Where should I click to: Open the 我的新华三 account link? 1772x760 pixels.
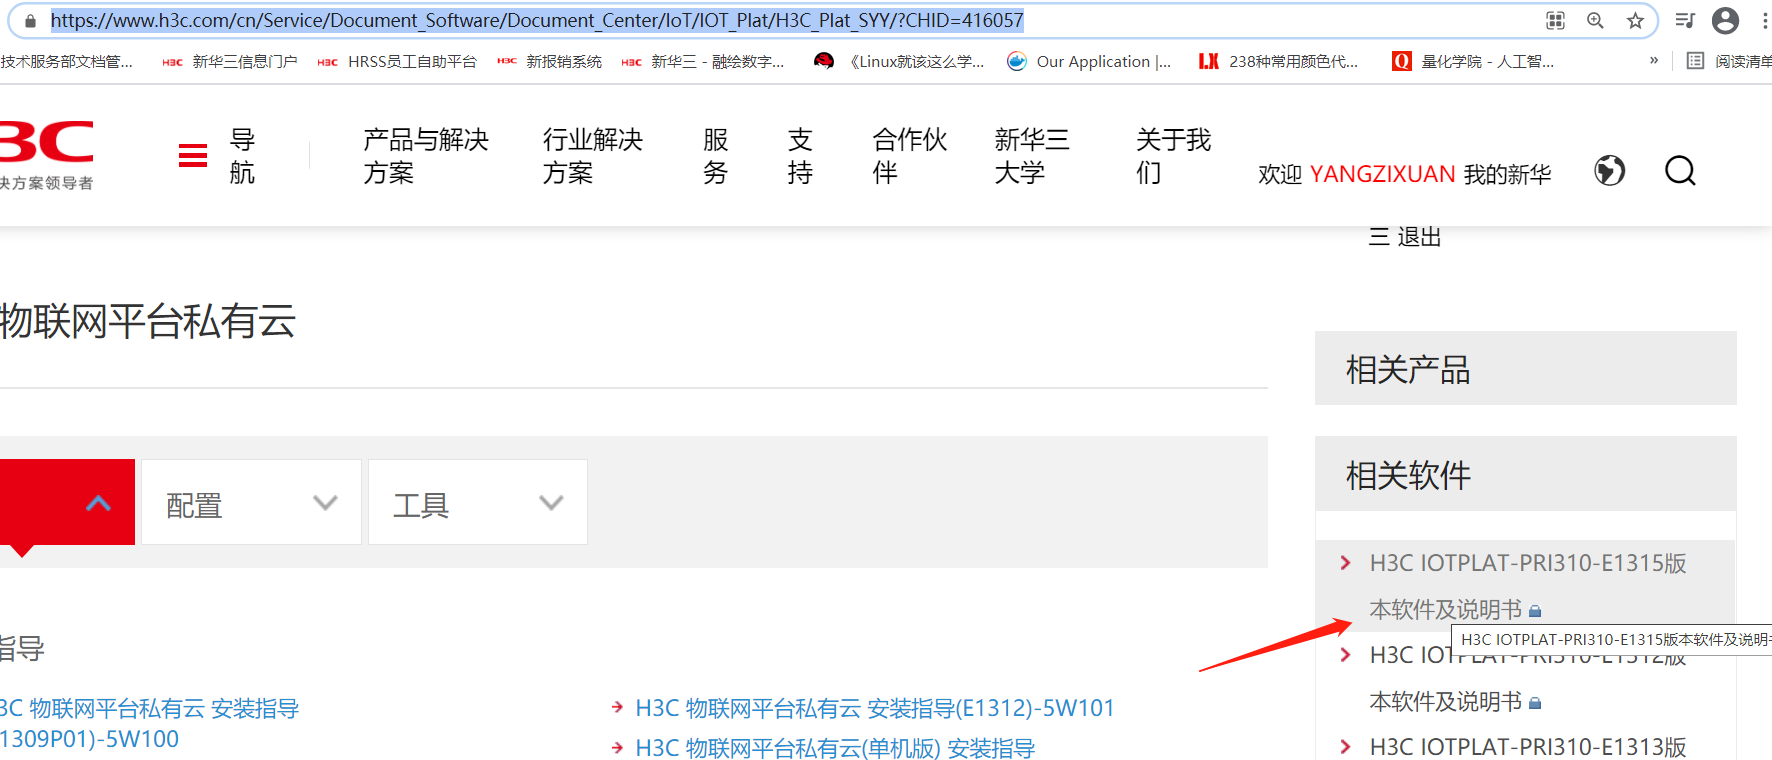click(x=1508, y=174)
